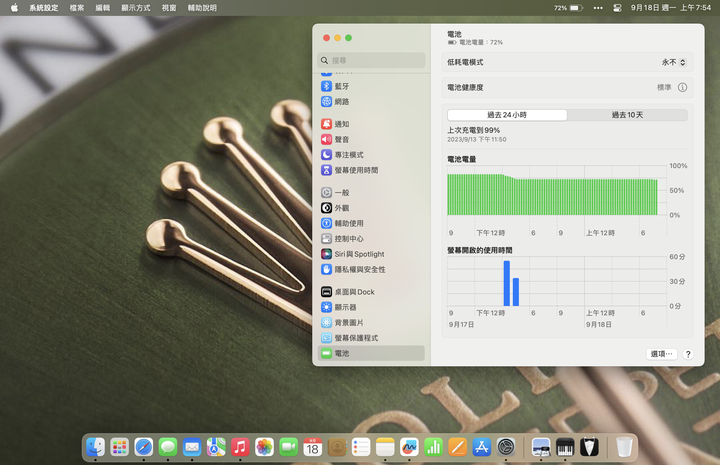Click the date and time 9月18日 clock

tap(670, 8)
